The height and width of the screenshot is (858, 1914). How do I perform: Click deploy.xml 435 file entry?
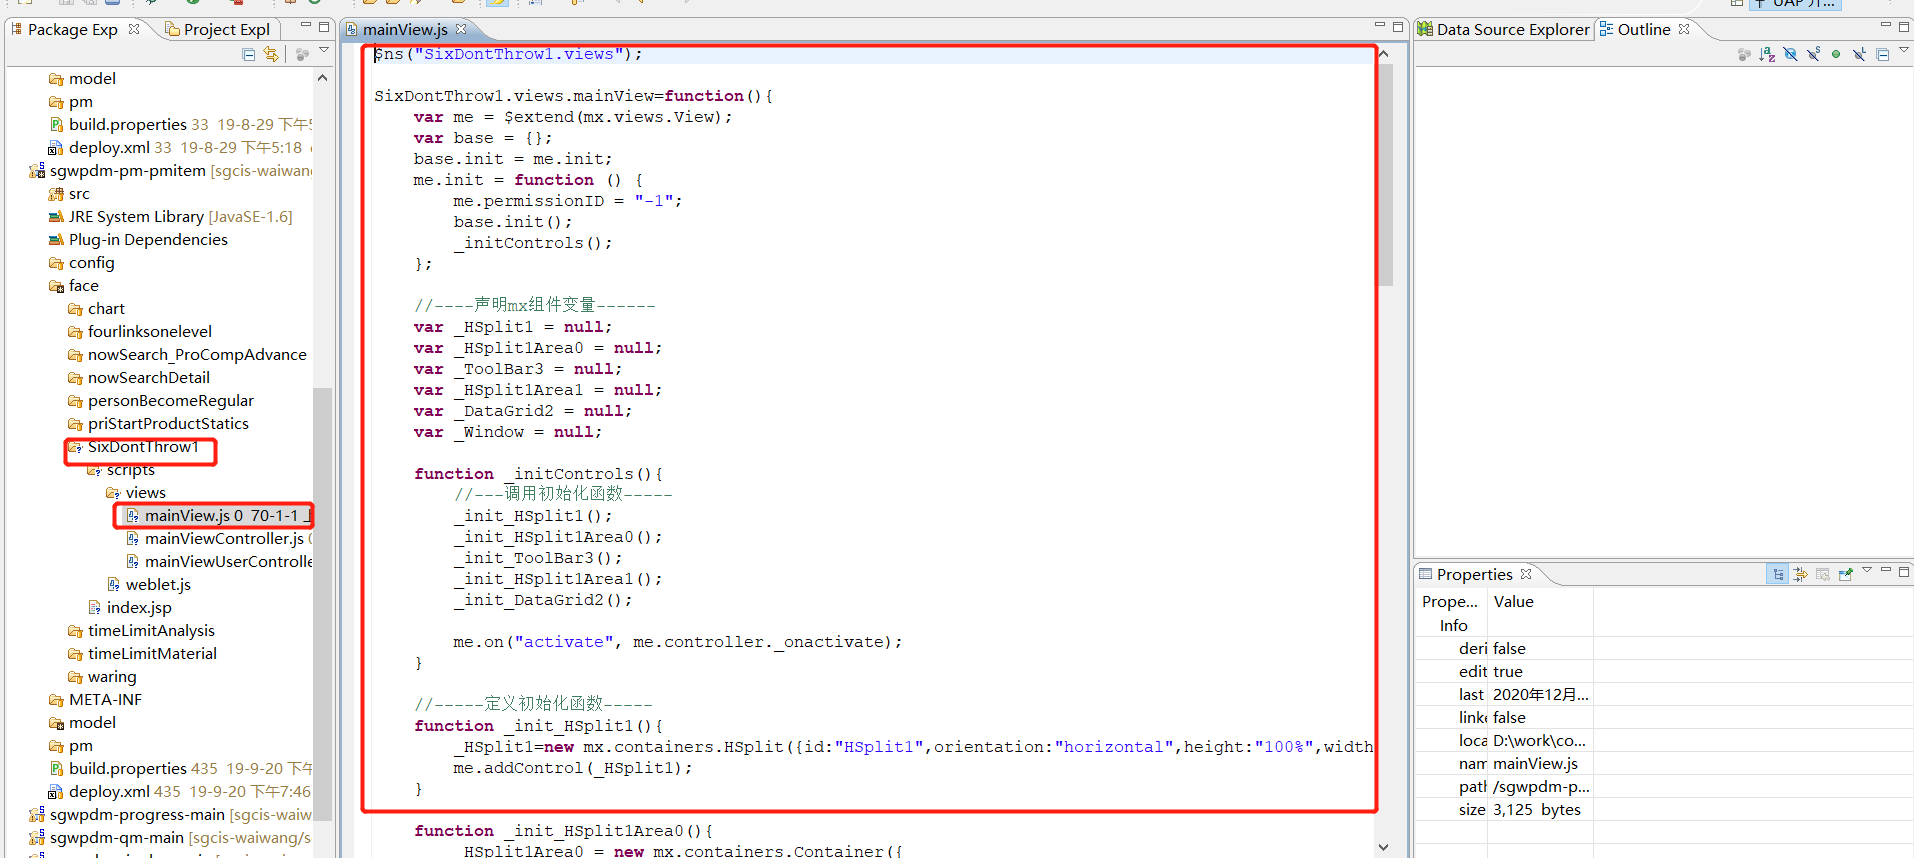(180, 791)
